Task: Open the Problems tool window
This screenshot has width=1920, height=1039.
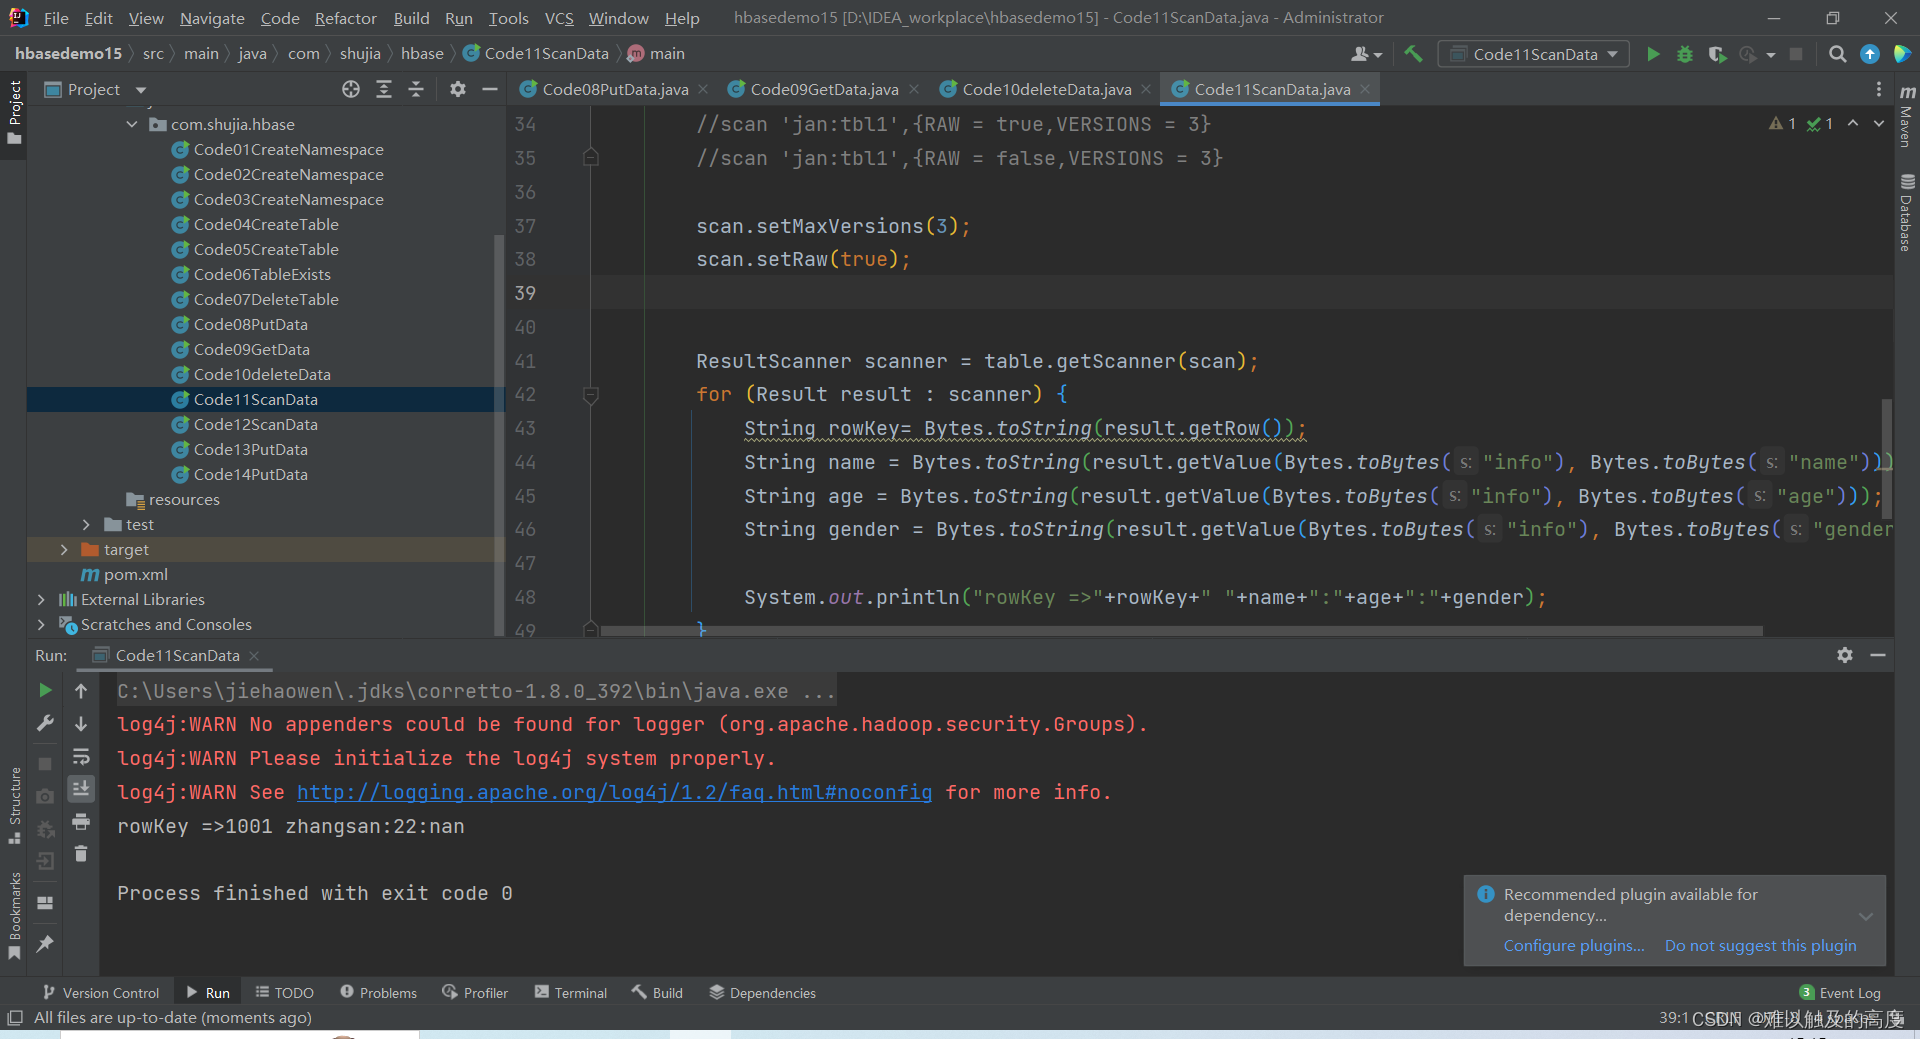Action: click(379, 993)
